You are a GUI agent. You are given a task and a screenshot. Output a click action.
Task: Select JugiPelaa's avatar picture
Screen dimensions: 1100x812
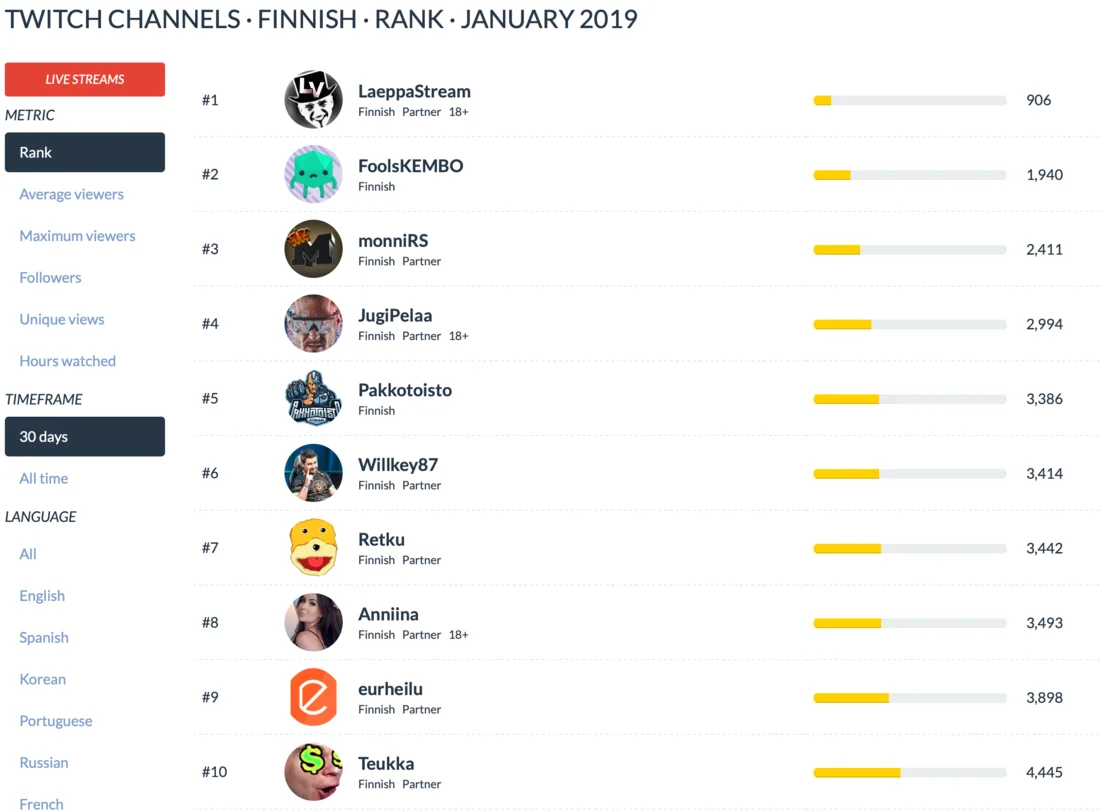(x=313, y=324)
